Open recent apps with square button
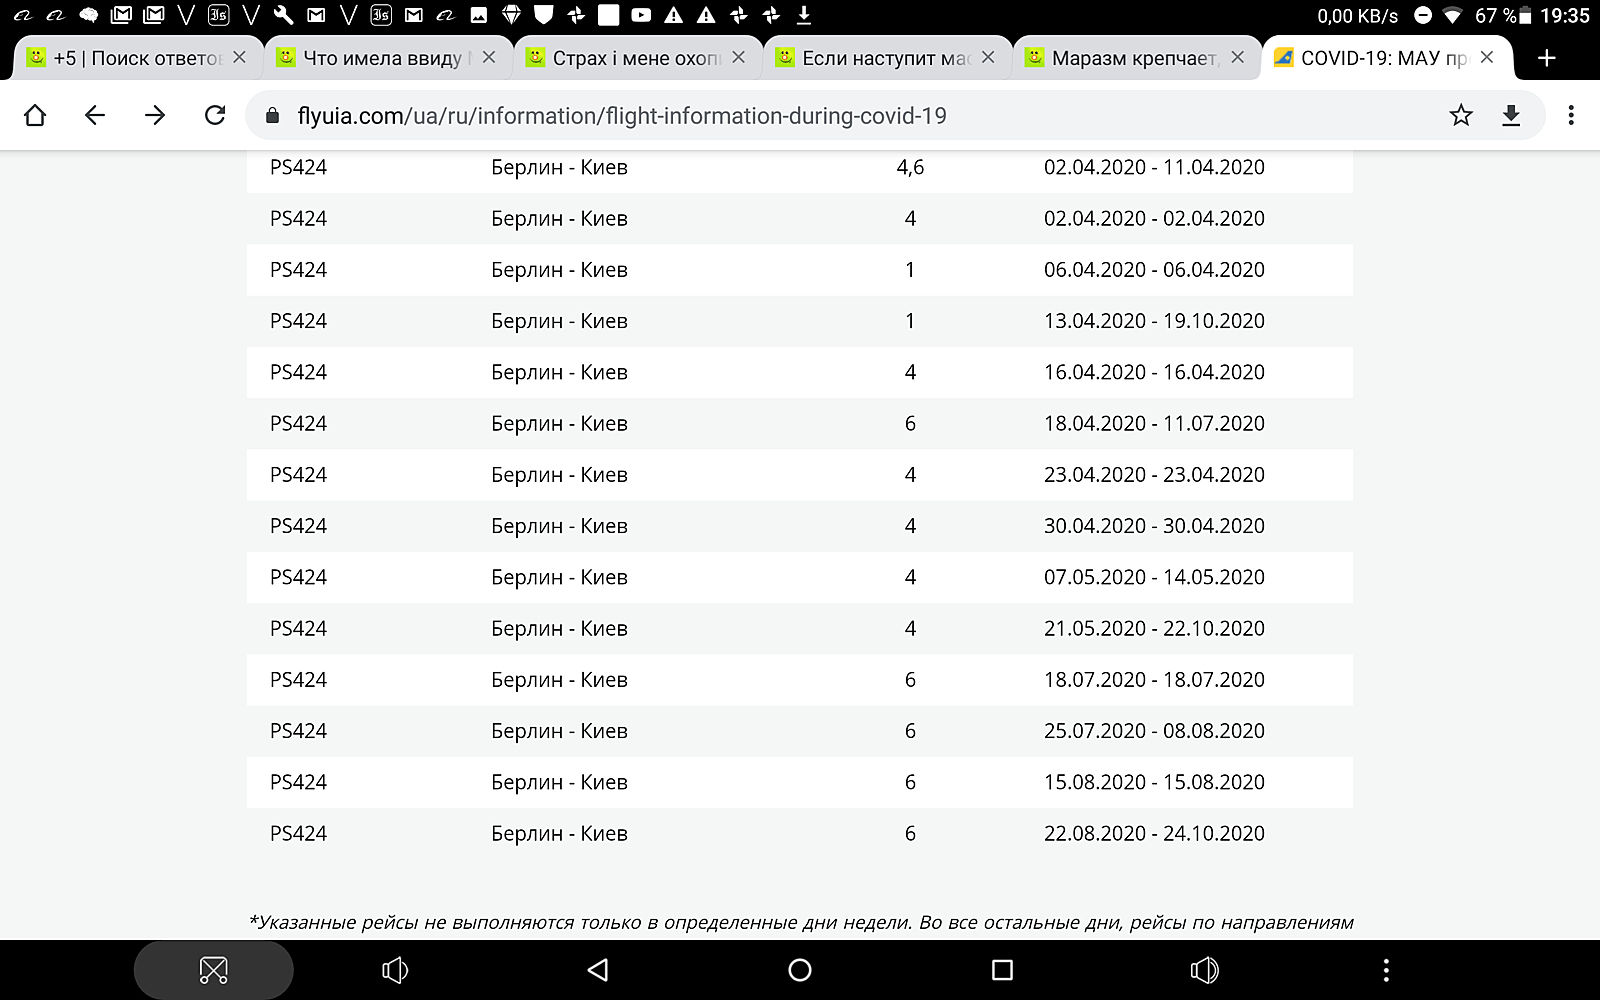This screenshot has width=1600, height=1000. pyautogui.click(x=1002, y=970)
